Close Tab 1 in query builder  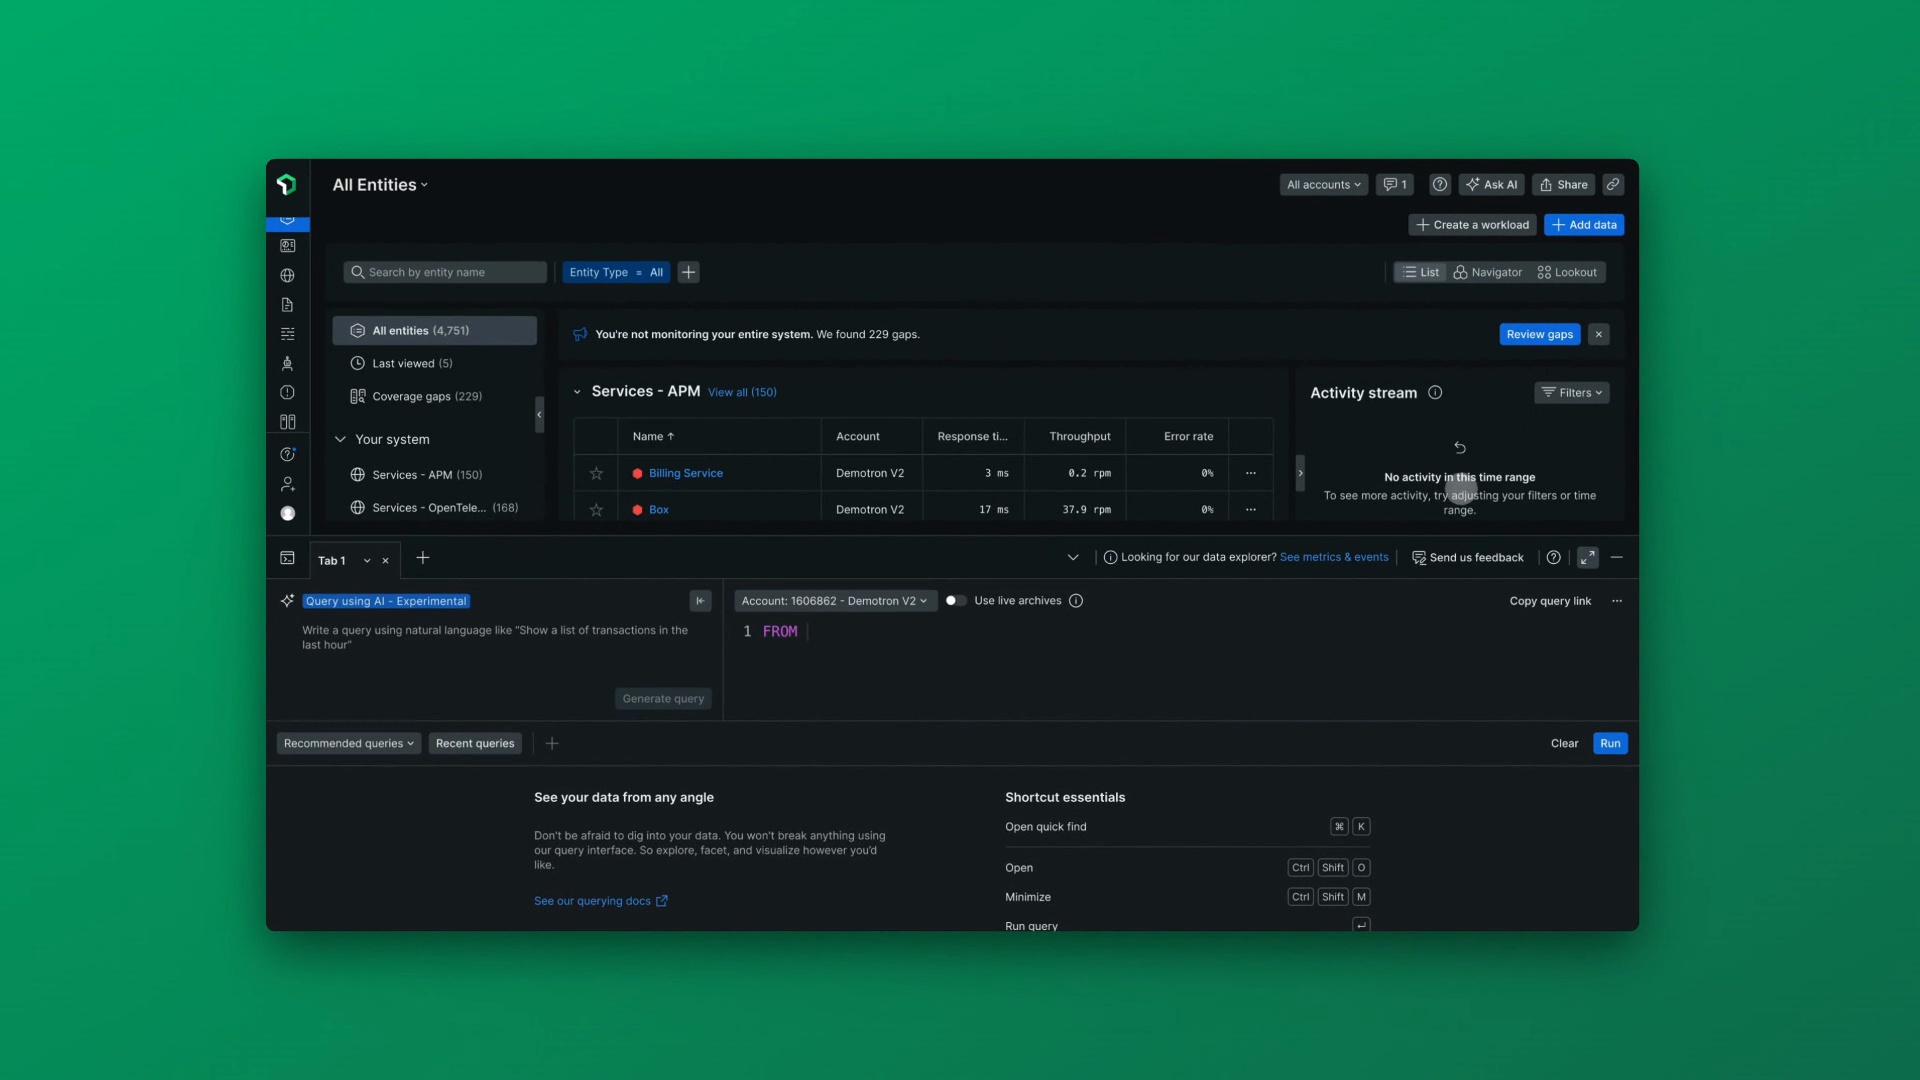coord(385,561)
